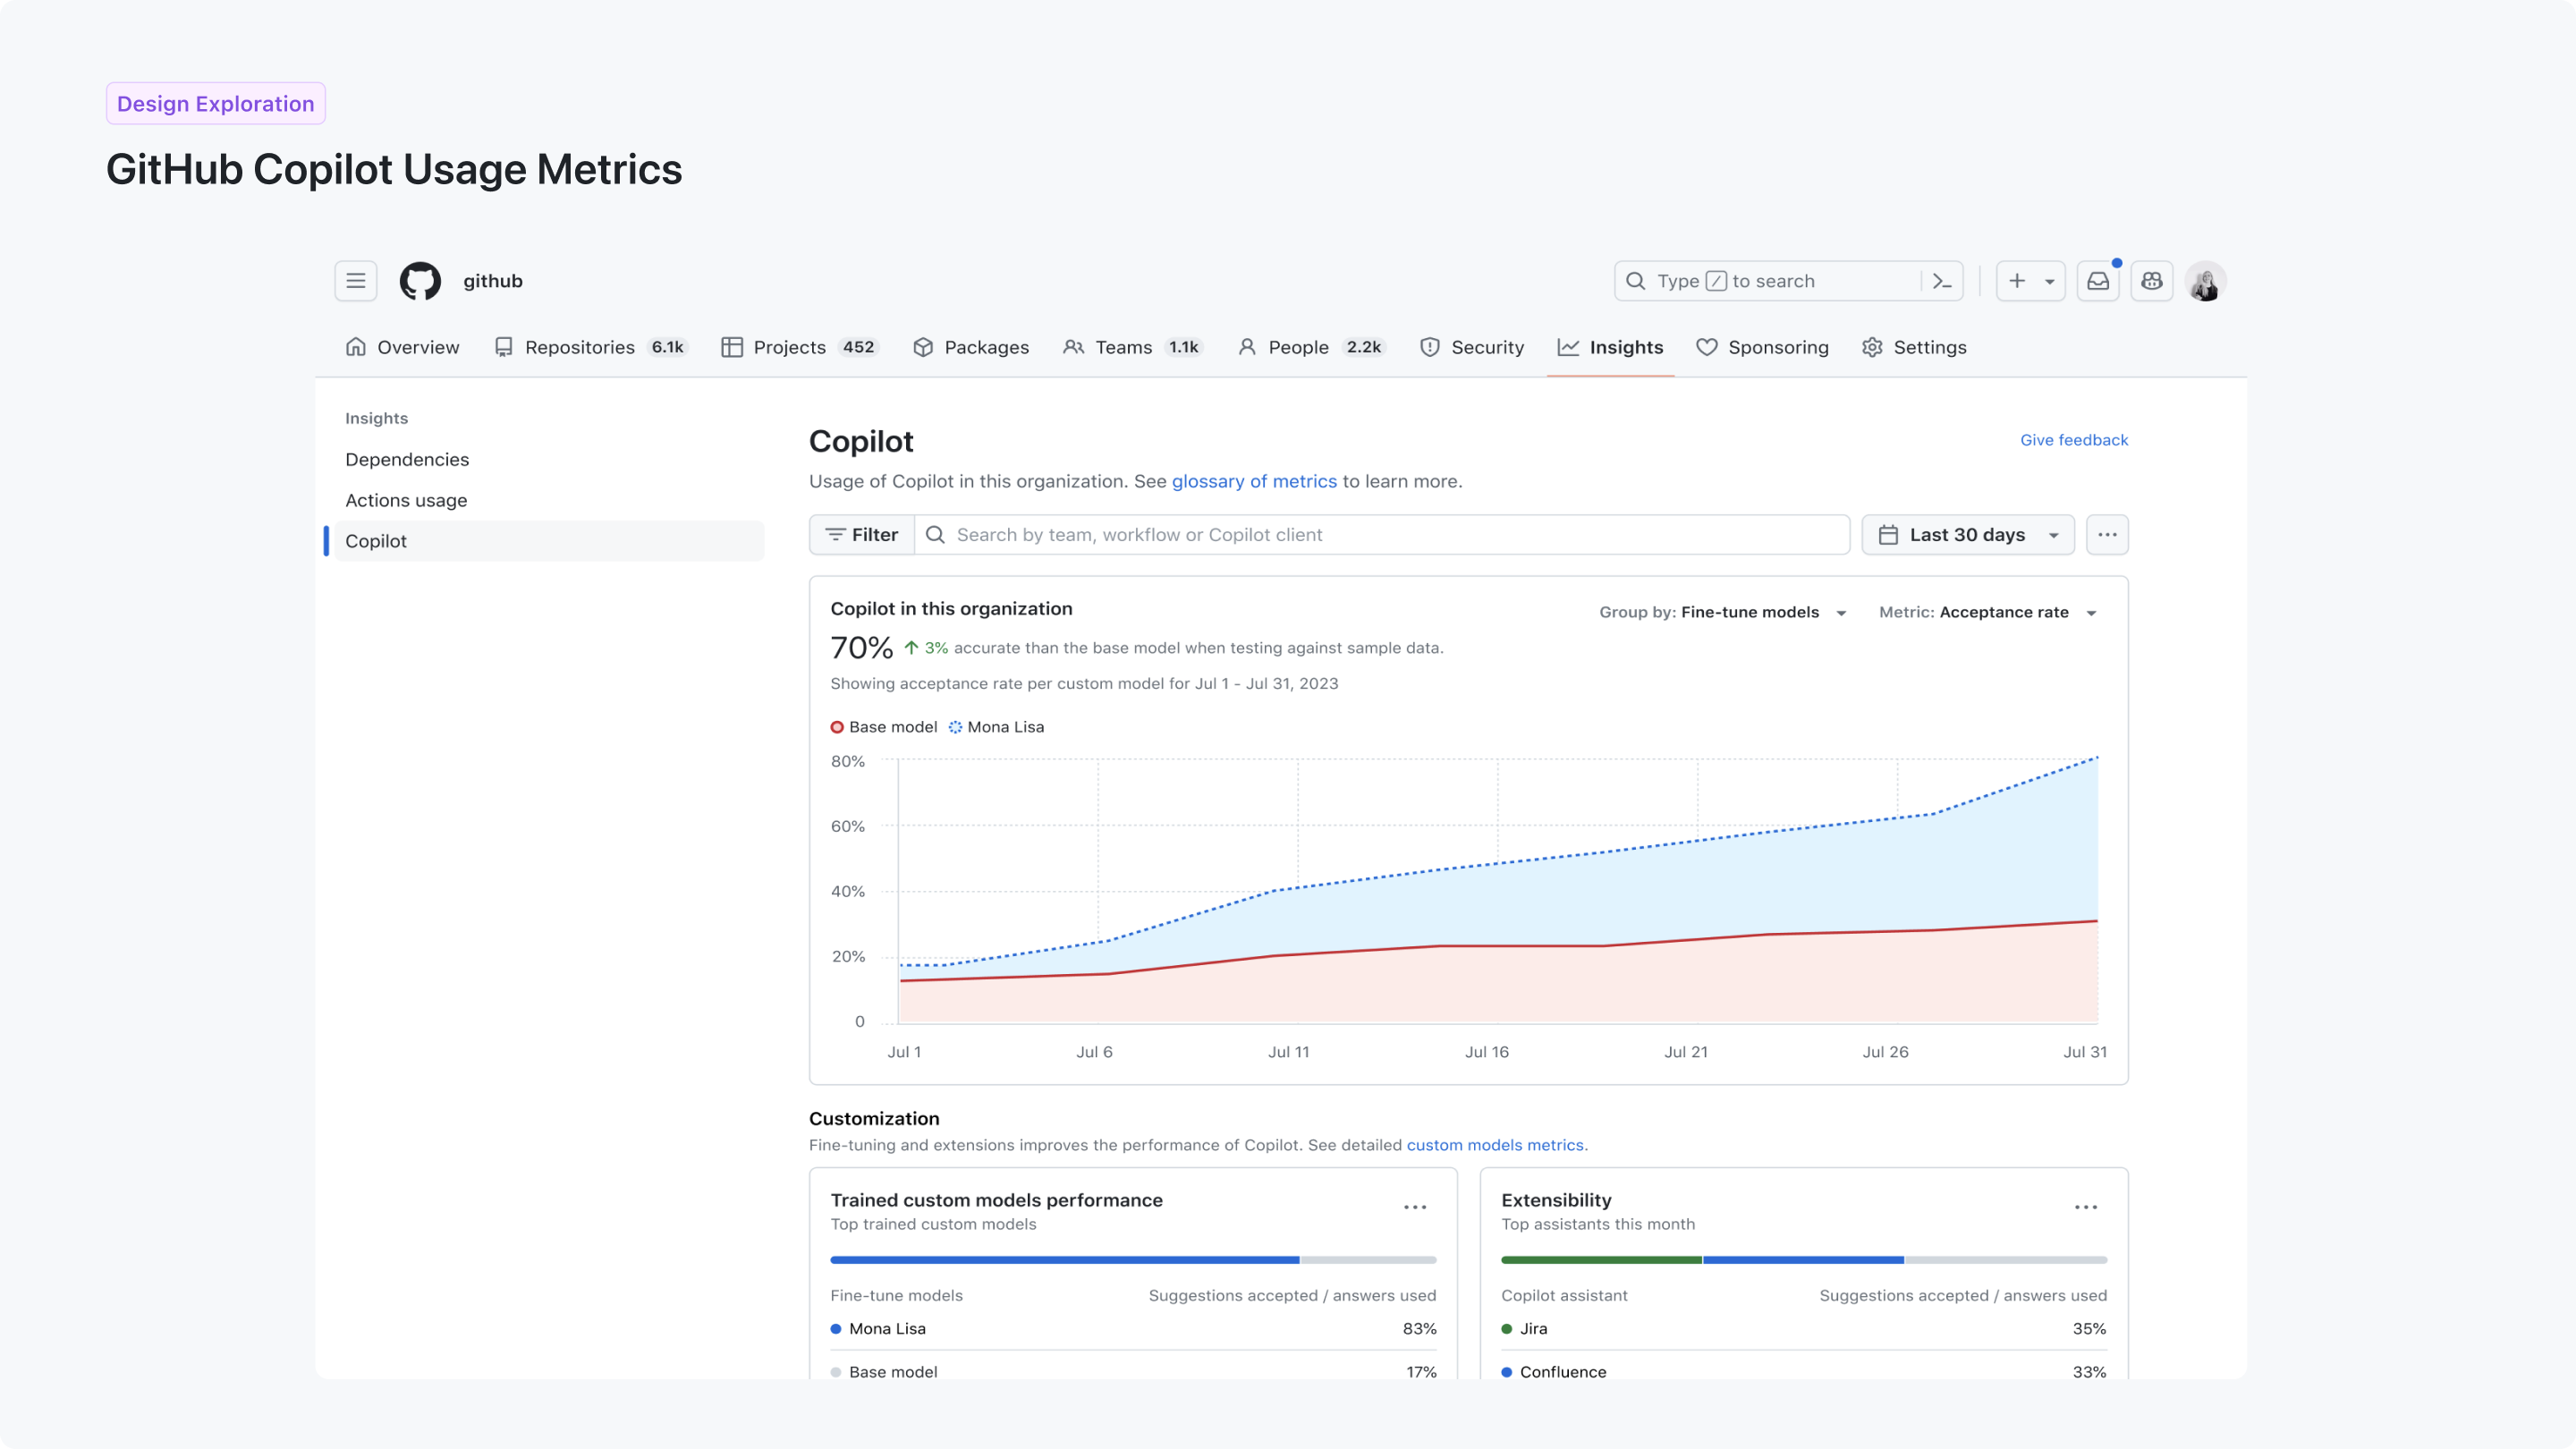
Task: Open the global navigation hamburger menu
Action: (x=355, y=281)
